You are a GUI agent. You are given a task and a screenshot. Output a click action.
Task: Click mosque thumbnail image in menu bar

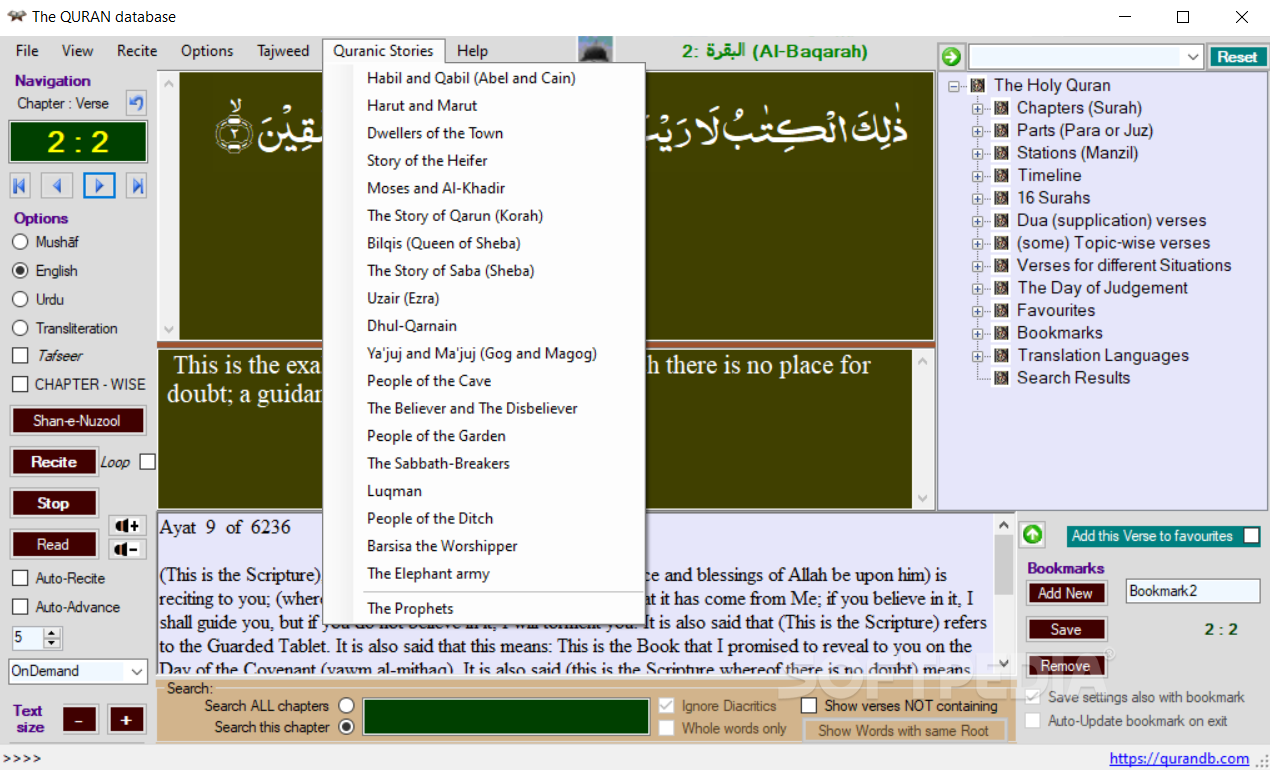[x=596, y=50]
